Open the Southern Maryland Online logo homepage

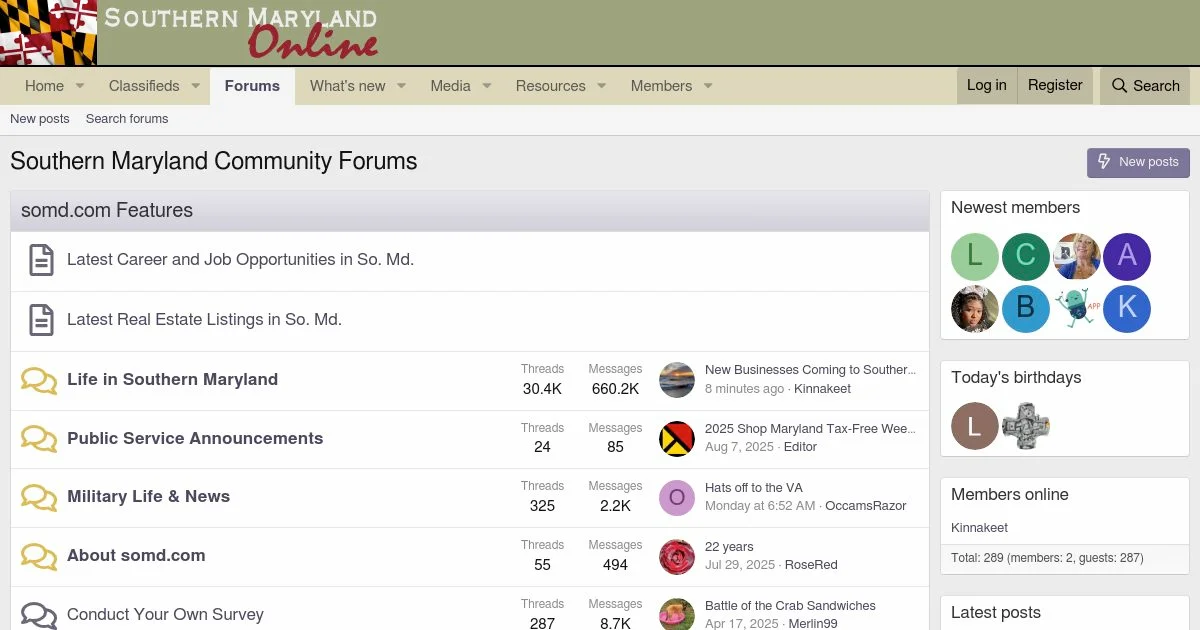click(x=190, y=32)
